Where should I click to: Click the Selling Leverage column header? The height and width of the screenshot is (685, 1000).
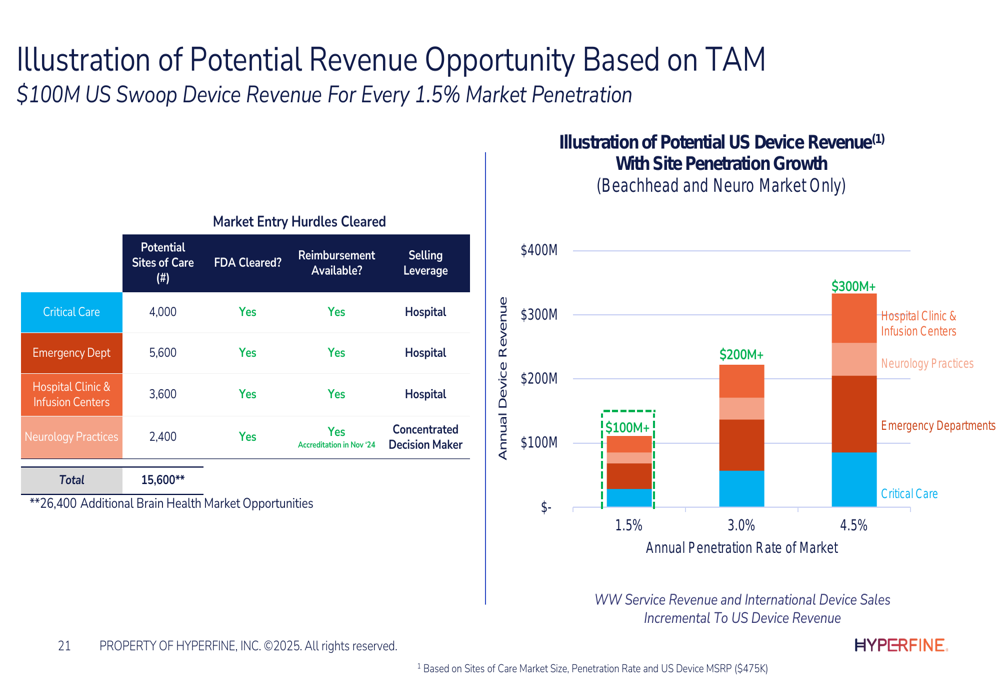point(425,263)
